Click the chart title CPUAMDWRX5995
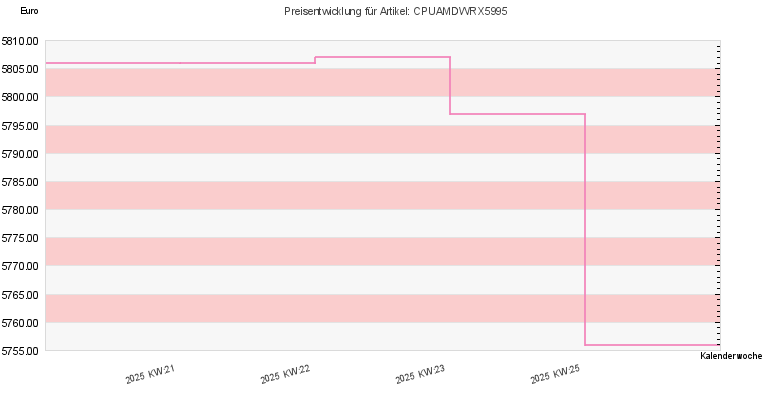Screen dimensions: 770x400 click(x=395, y=11)
